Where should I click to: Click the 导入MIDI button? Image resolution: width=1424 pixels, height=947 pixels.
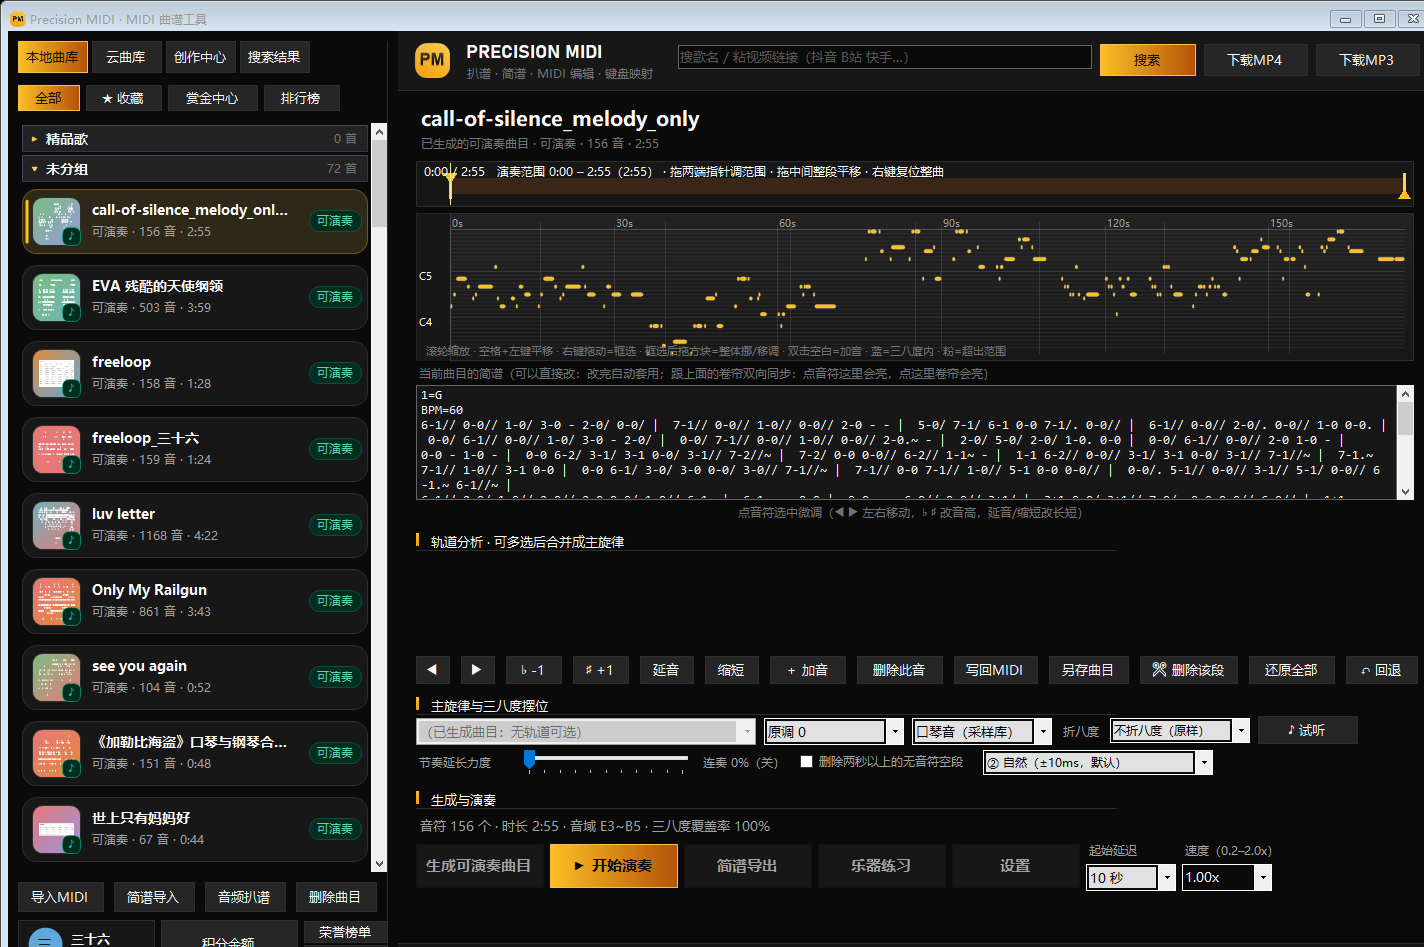click(x=59, y=897)
